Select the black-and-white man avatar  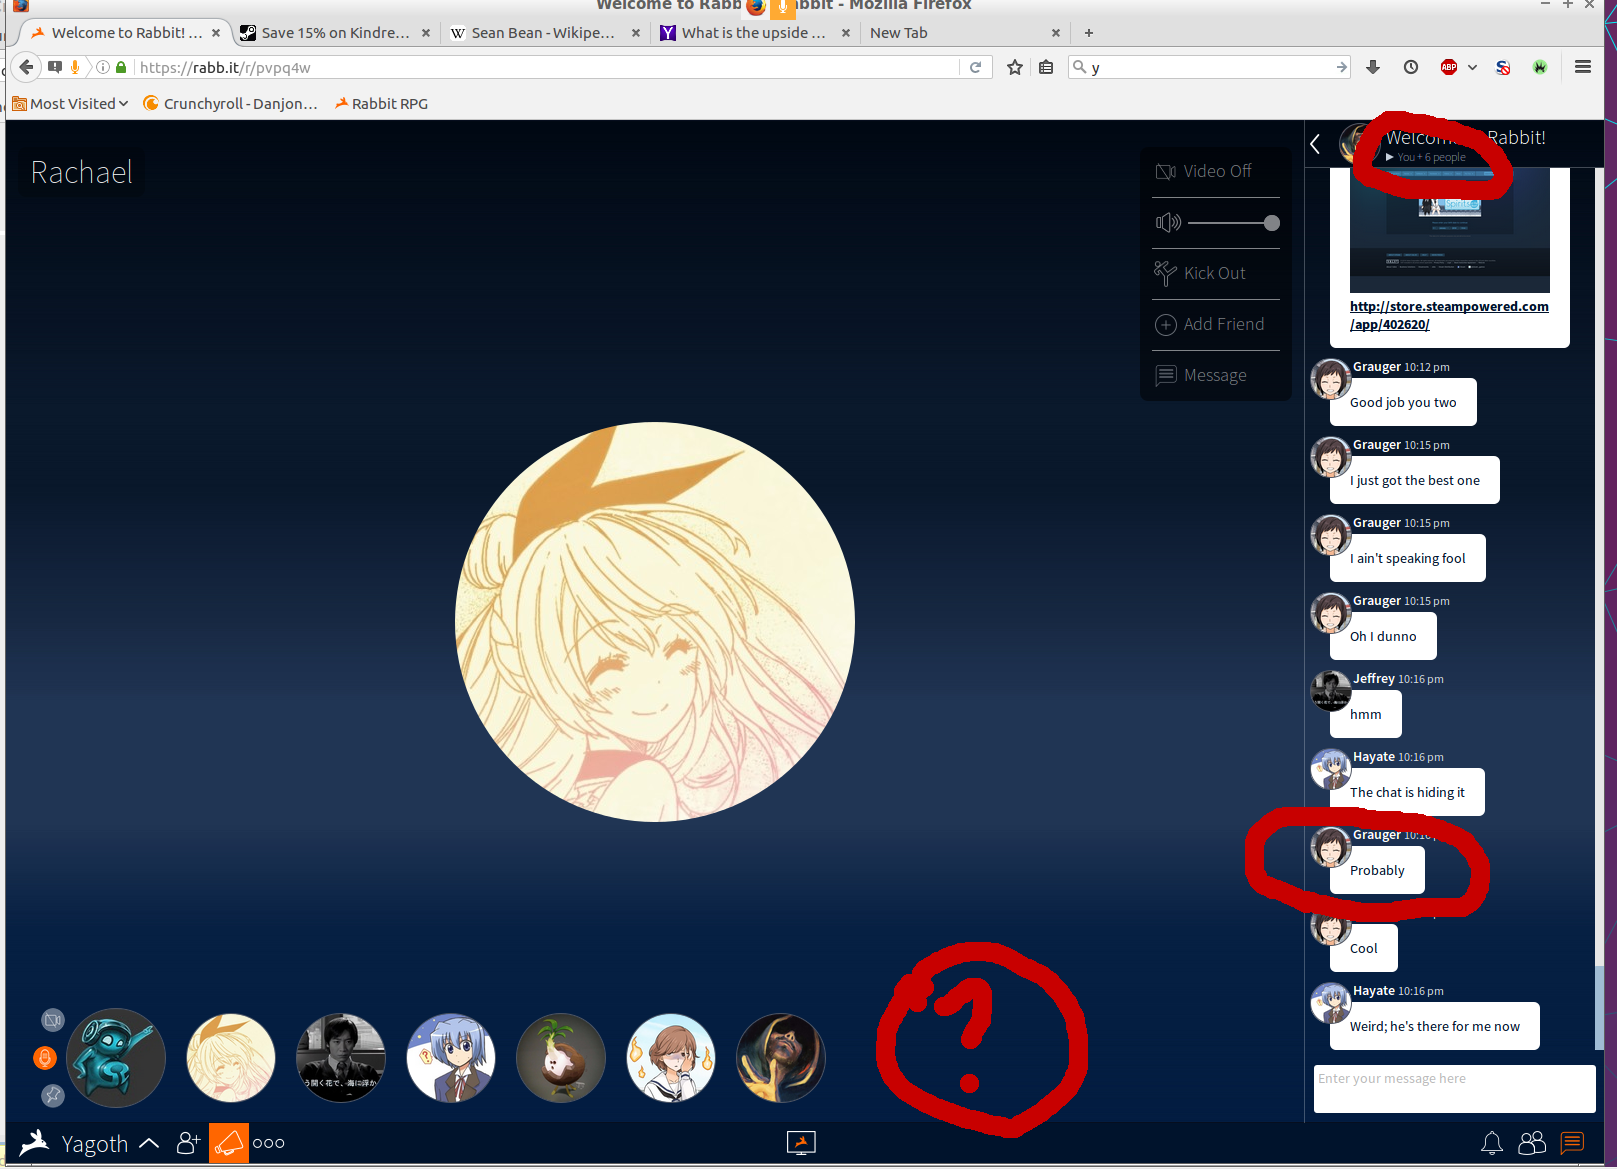(x=341, y=1058)
